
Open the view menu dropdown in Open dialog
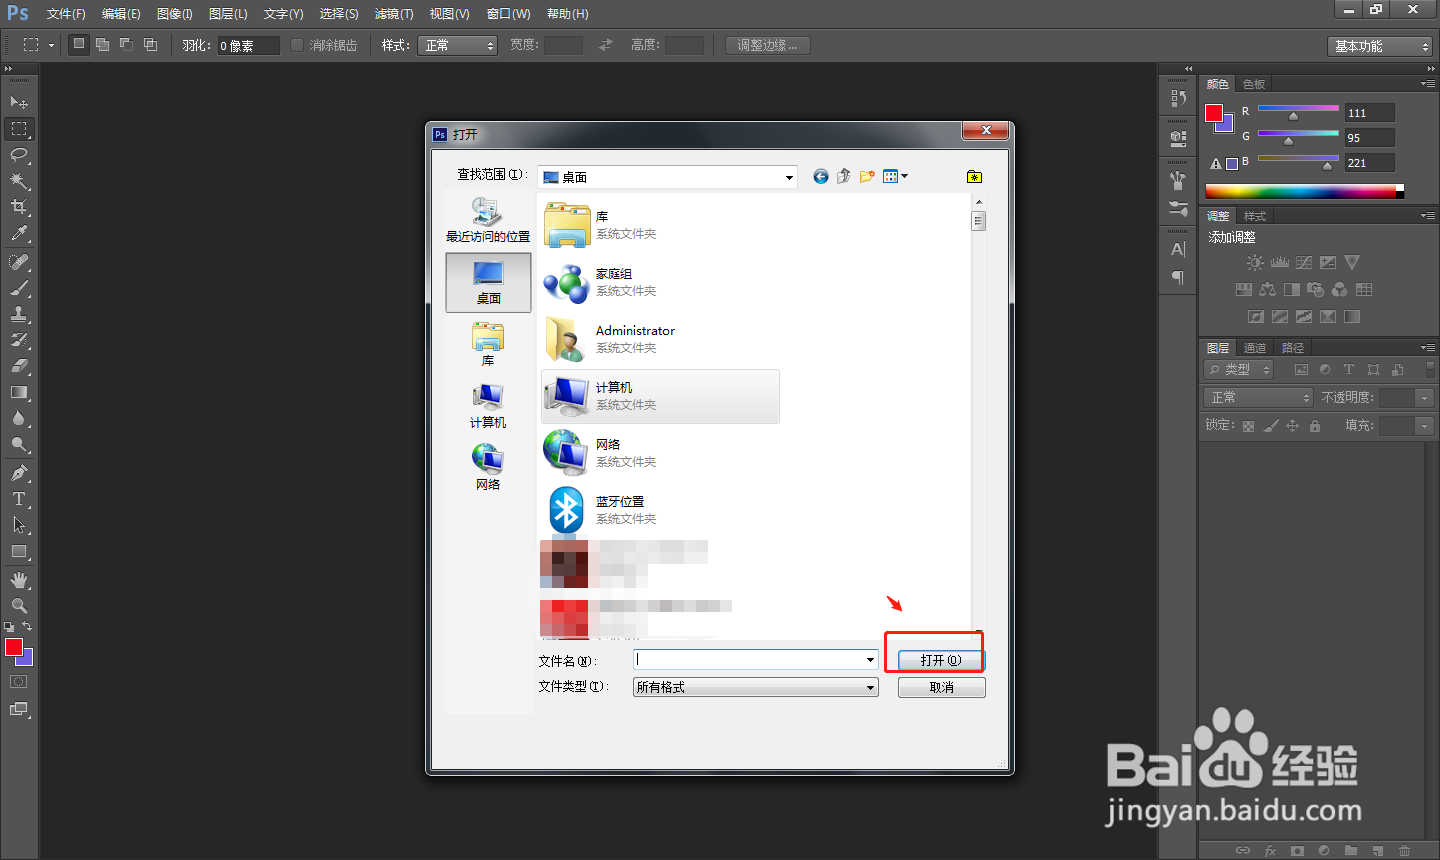895,176
